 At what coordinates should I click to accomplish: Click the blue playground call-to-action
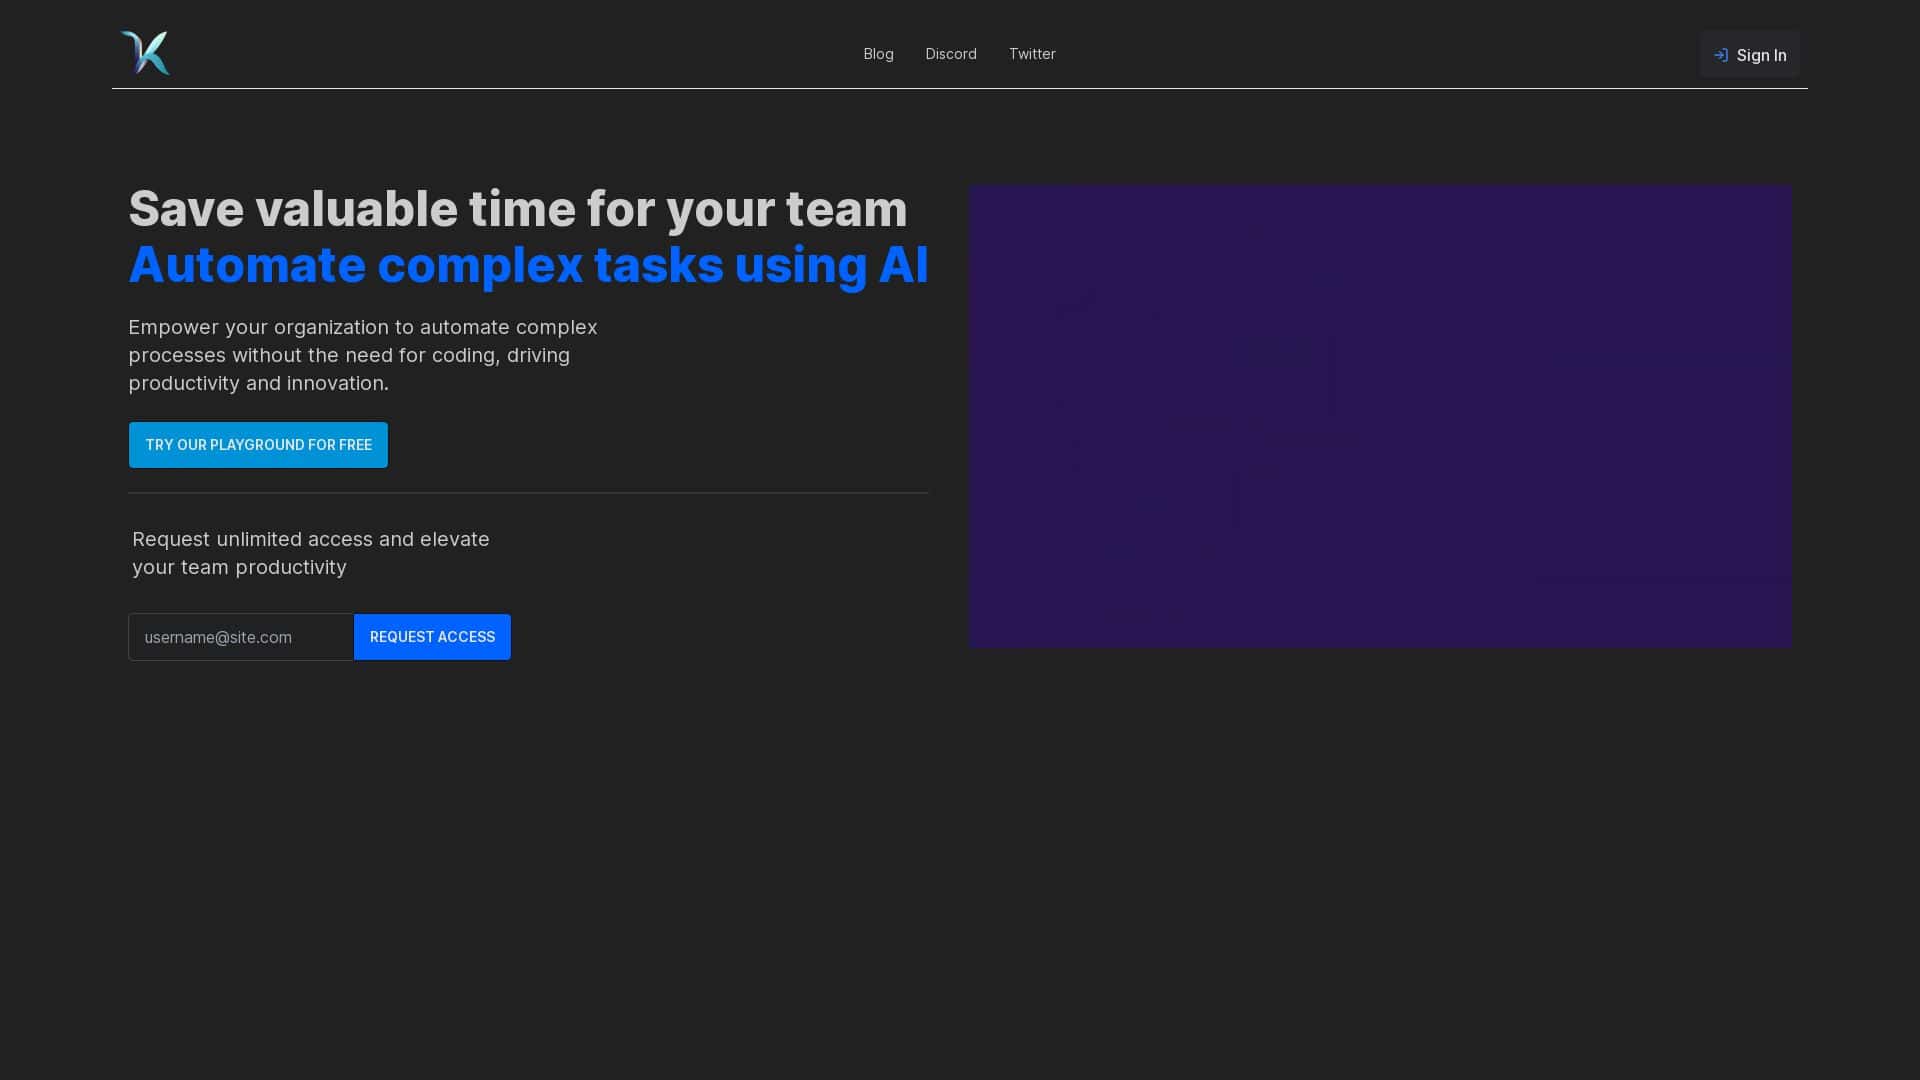258,444
